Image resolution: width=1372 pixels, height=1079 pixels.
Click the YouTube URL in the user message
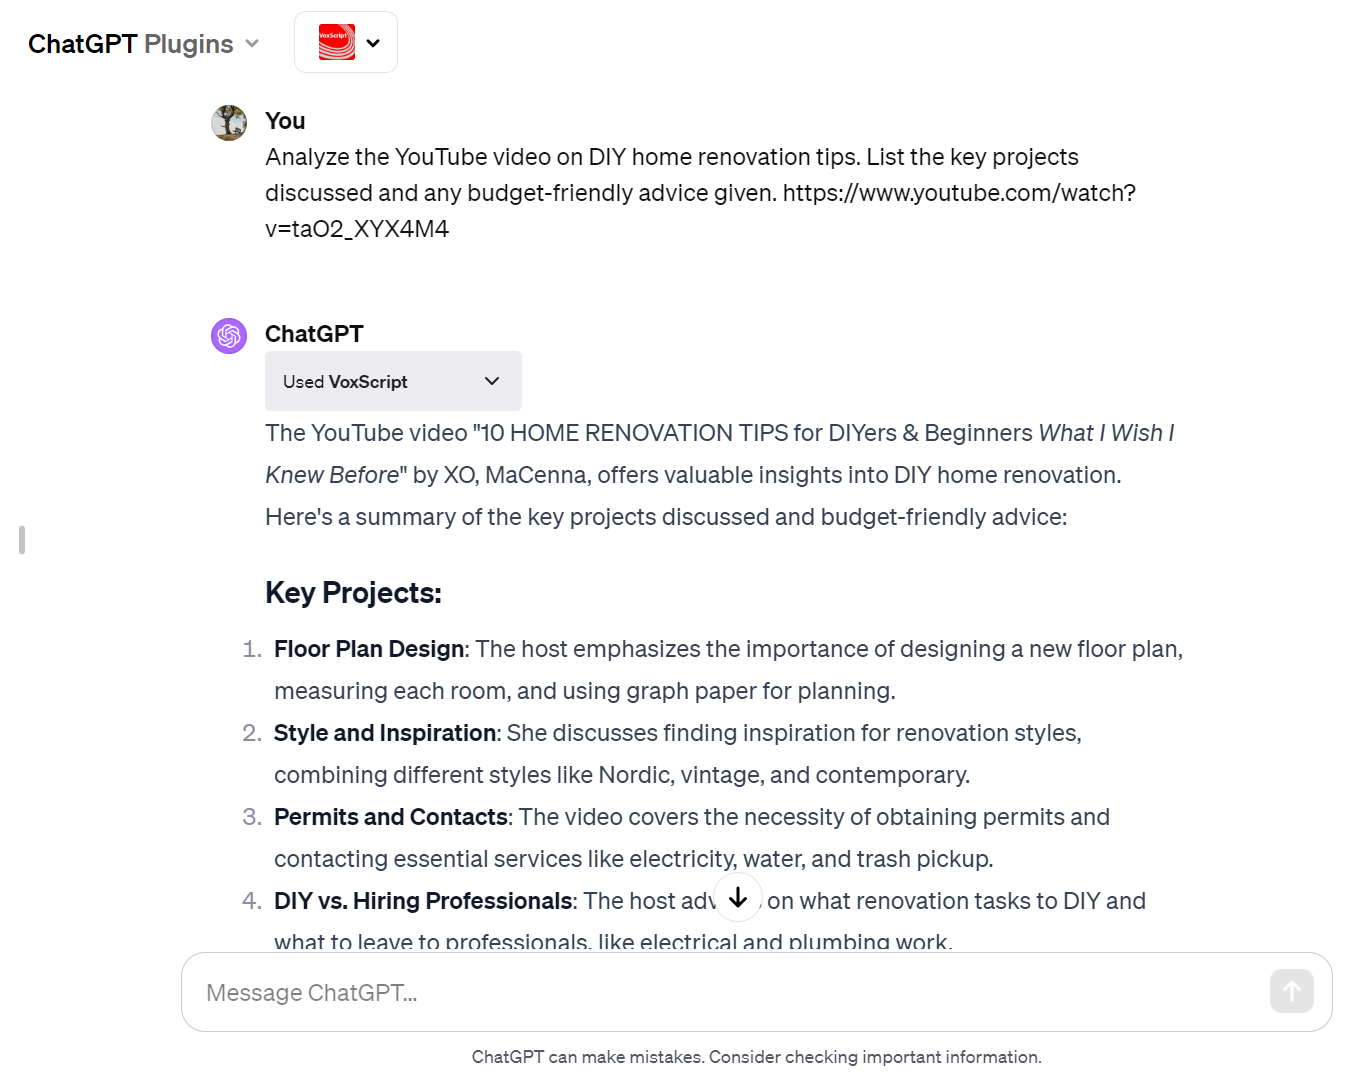[958, 193]
